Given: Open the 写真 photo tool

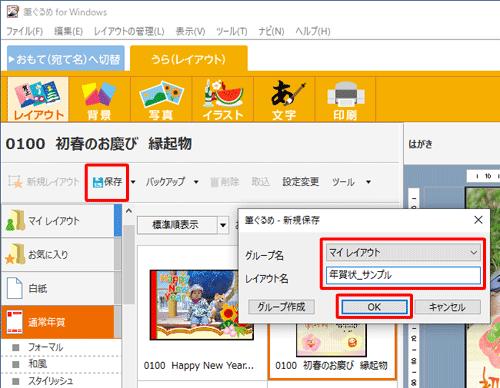Looking at the screenshot, I should click(161, 99).
